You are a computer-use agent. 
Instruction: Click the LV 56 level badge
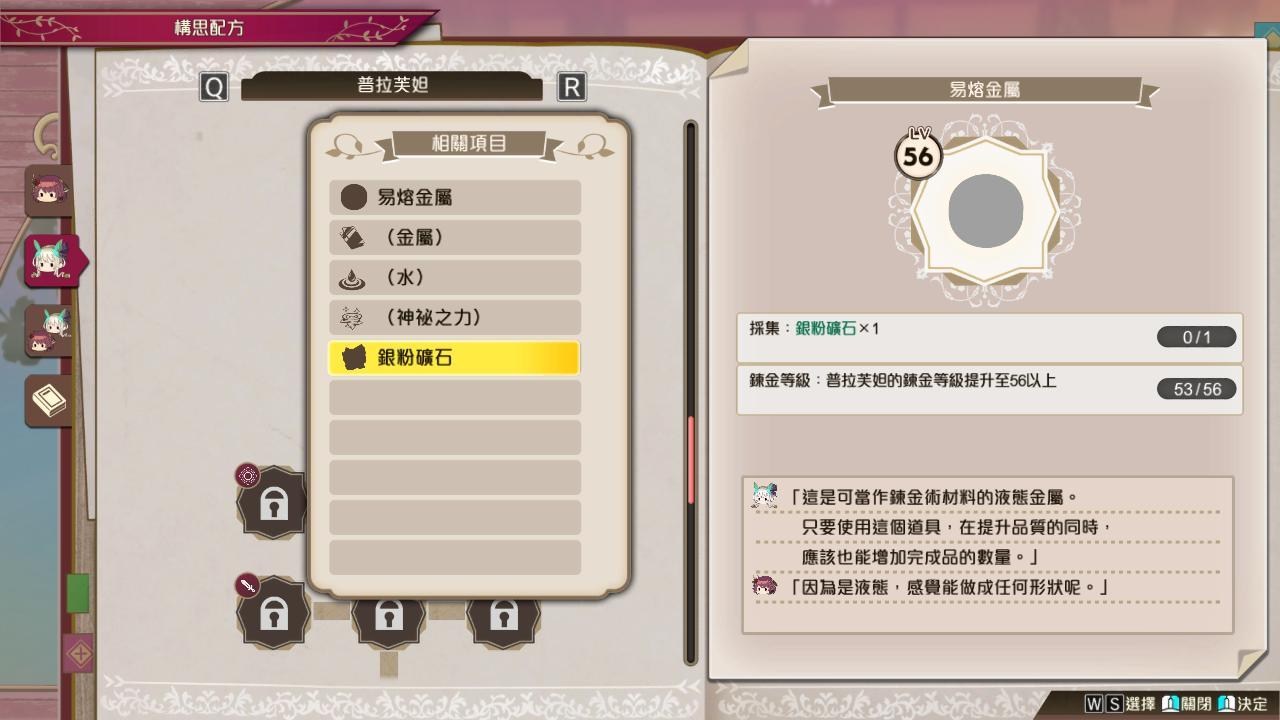point(918,154)
